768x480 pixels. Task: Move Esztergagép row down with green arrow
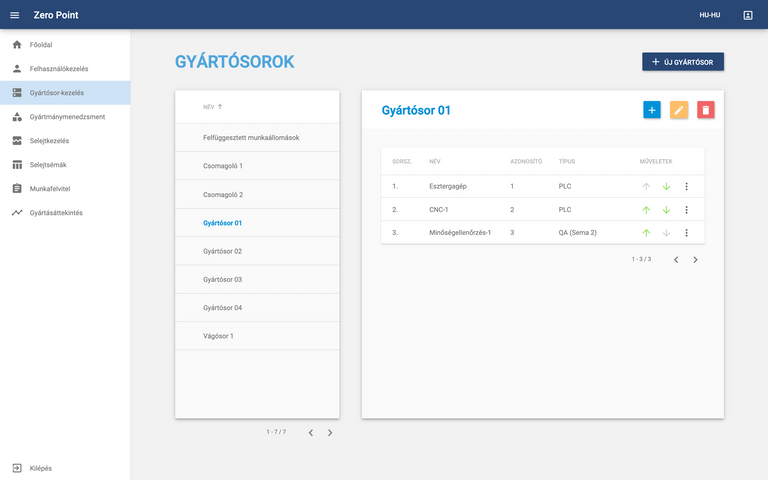click(x=666, y=186)
